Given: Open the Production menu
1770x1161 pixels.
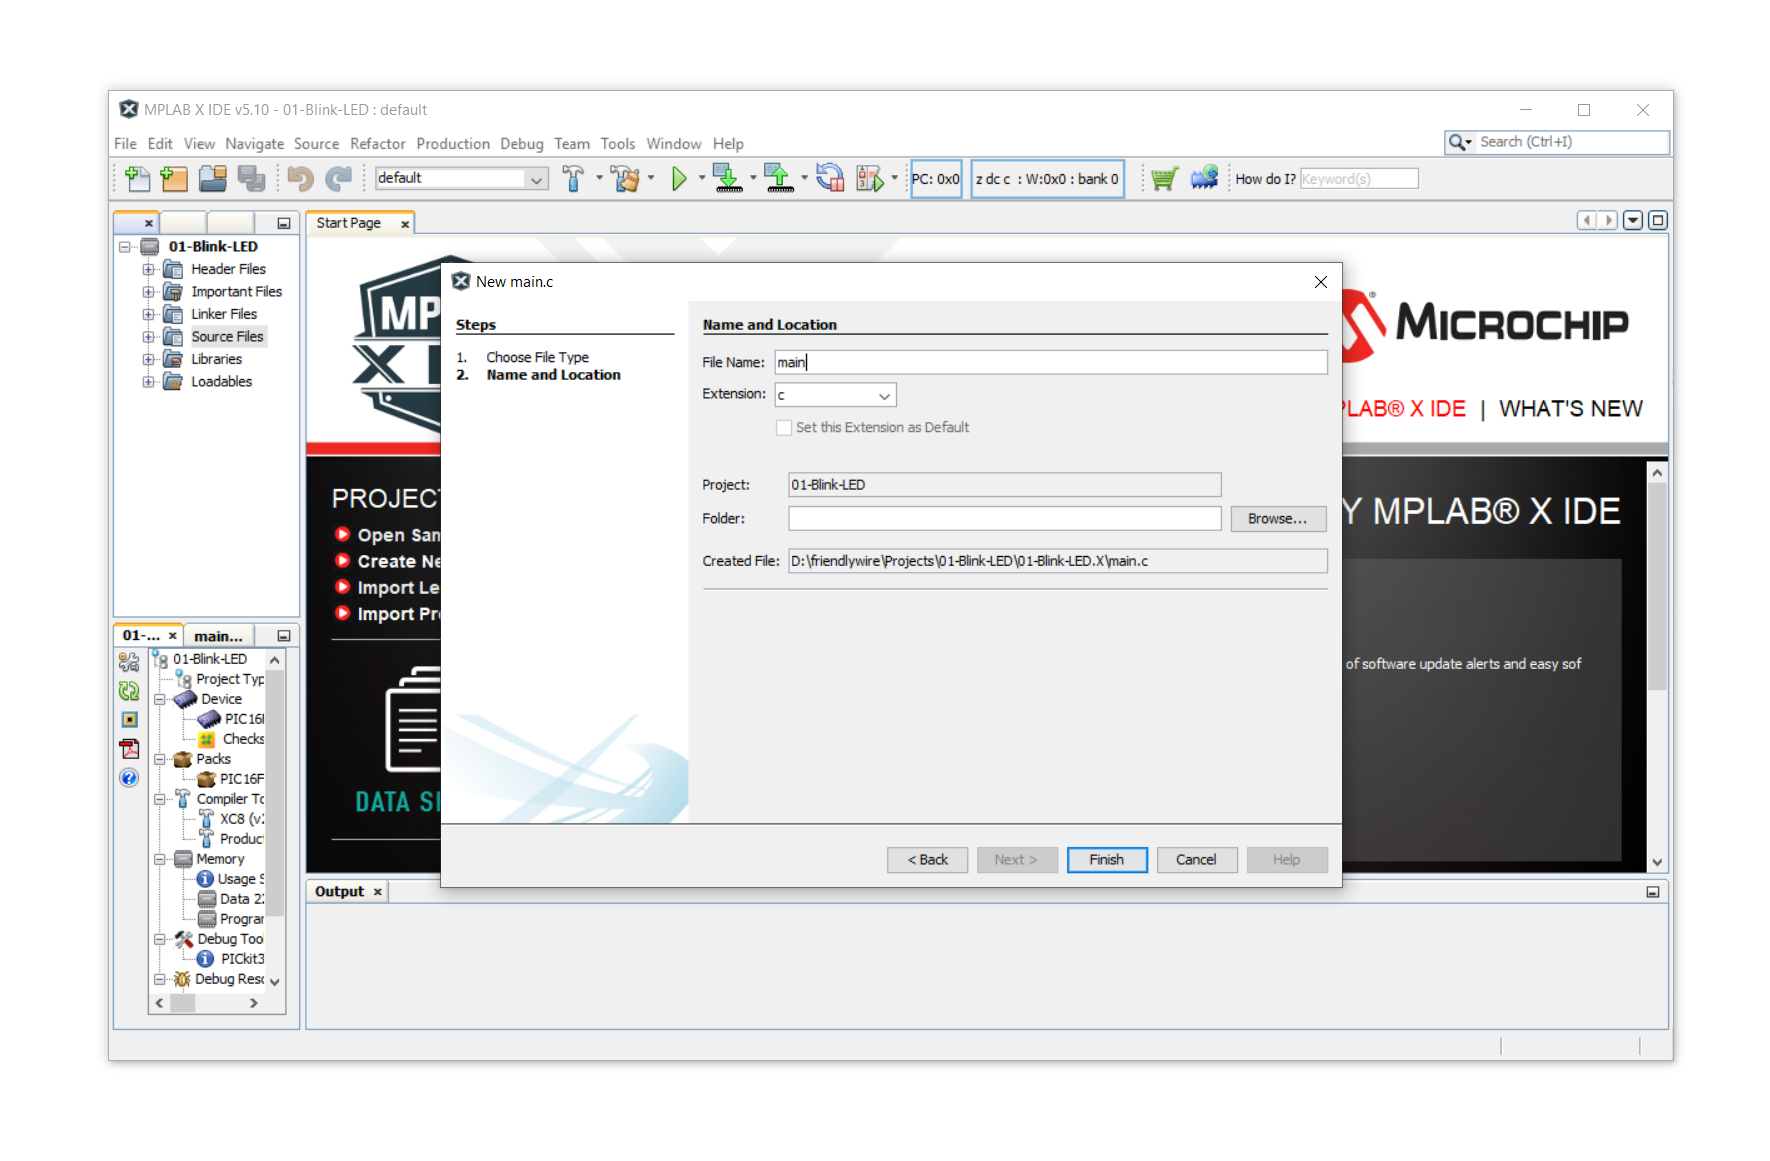Looking at the screenshot, I should [x=452, y=144].
